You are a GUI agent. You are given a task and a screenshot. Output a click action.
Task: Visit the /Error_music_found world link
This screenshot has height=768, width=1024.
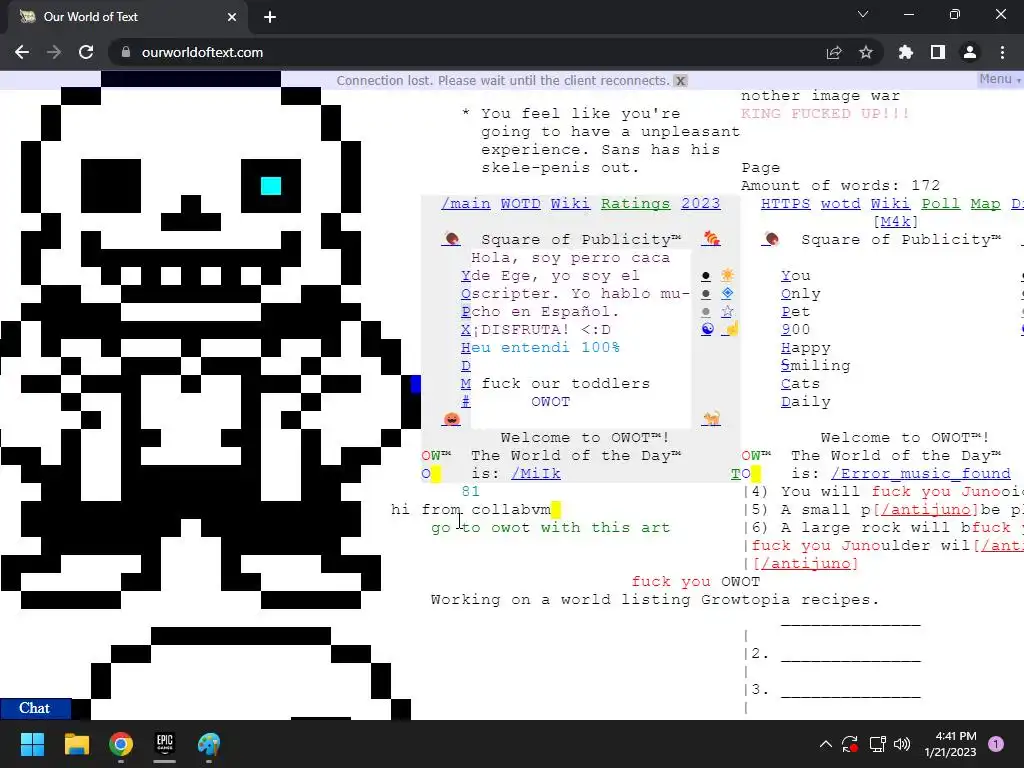[921, 473]
